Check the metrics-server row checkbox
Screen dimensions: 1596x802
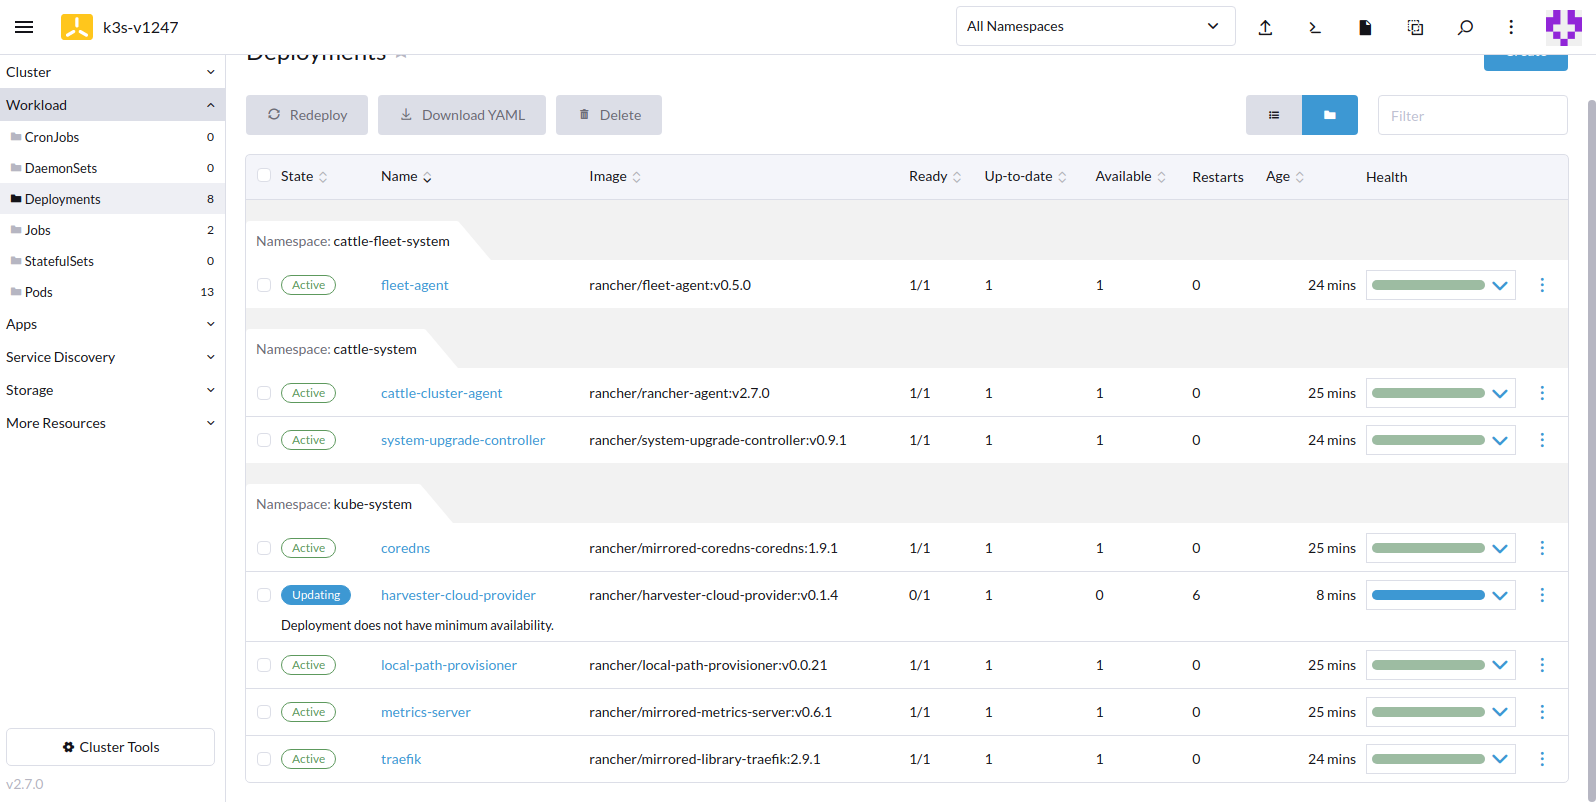[264, 712]
